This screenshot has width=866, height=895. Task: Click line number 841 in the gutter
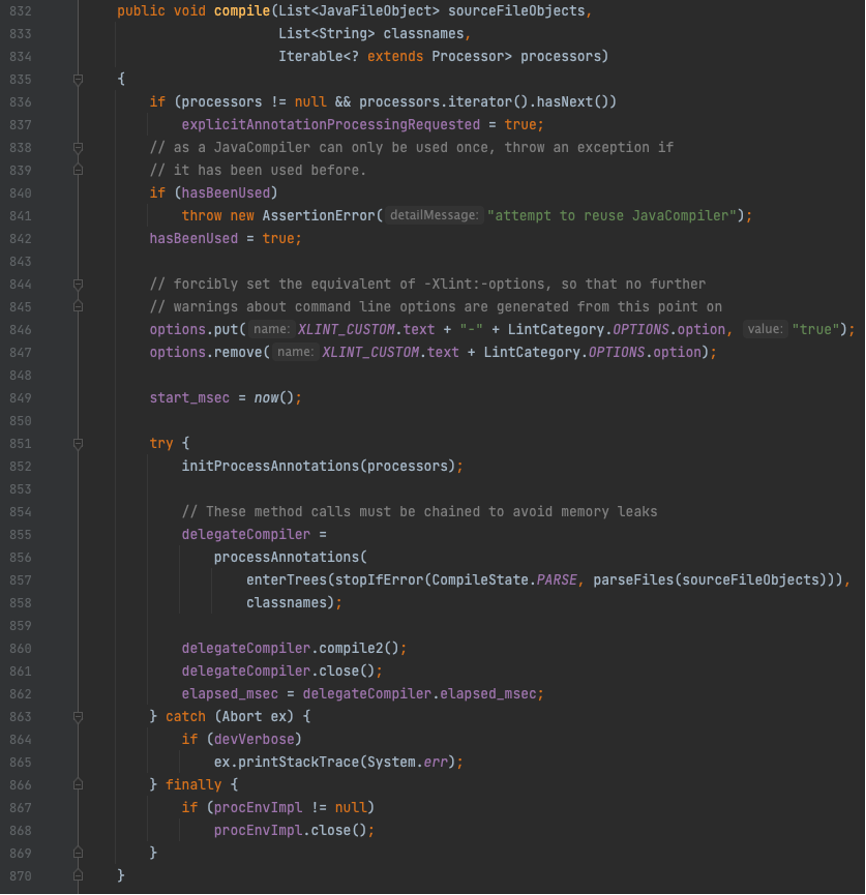click(x=20, y=216)
